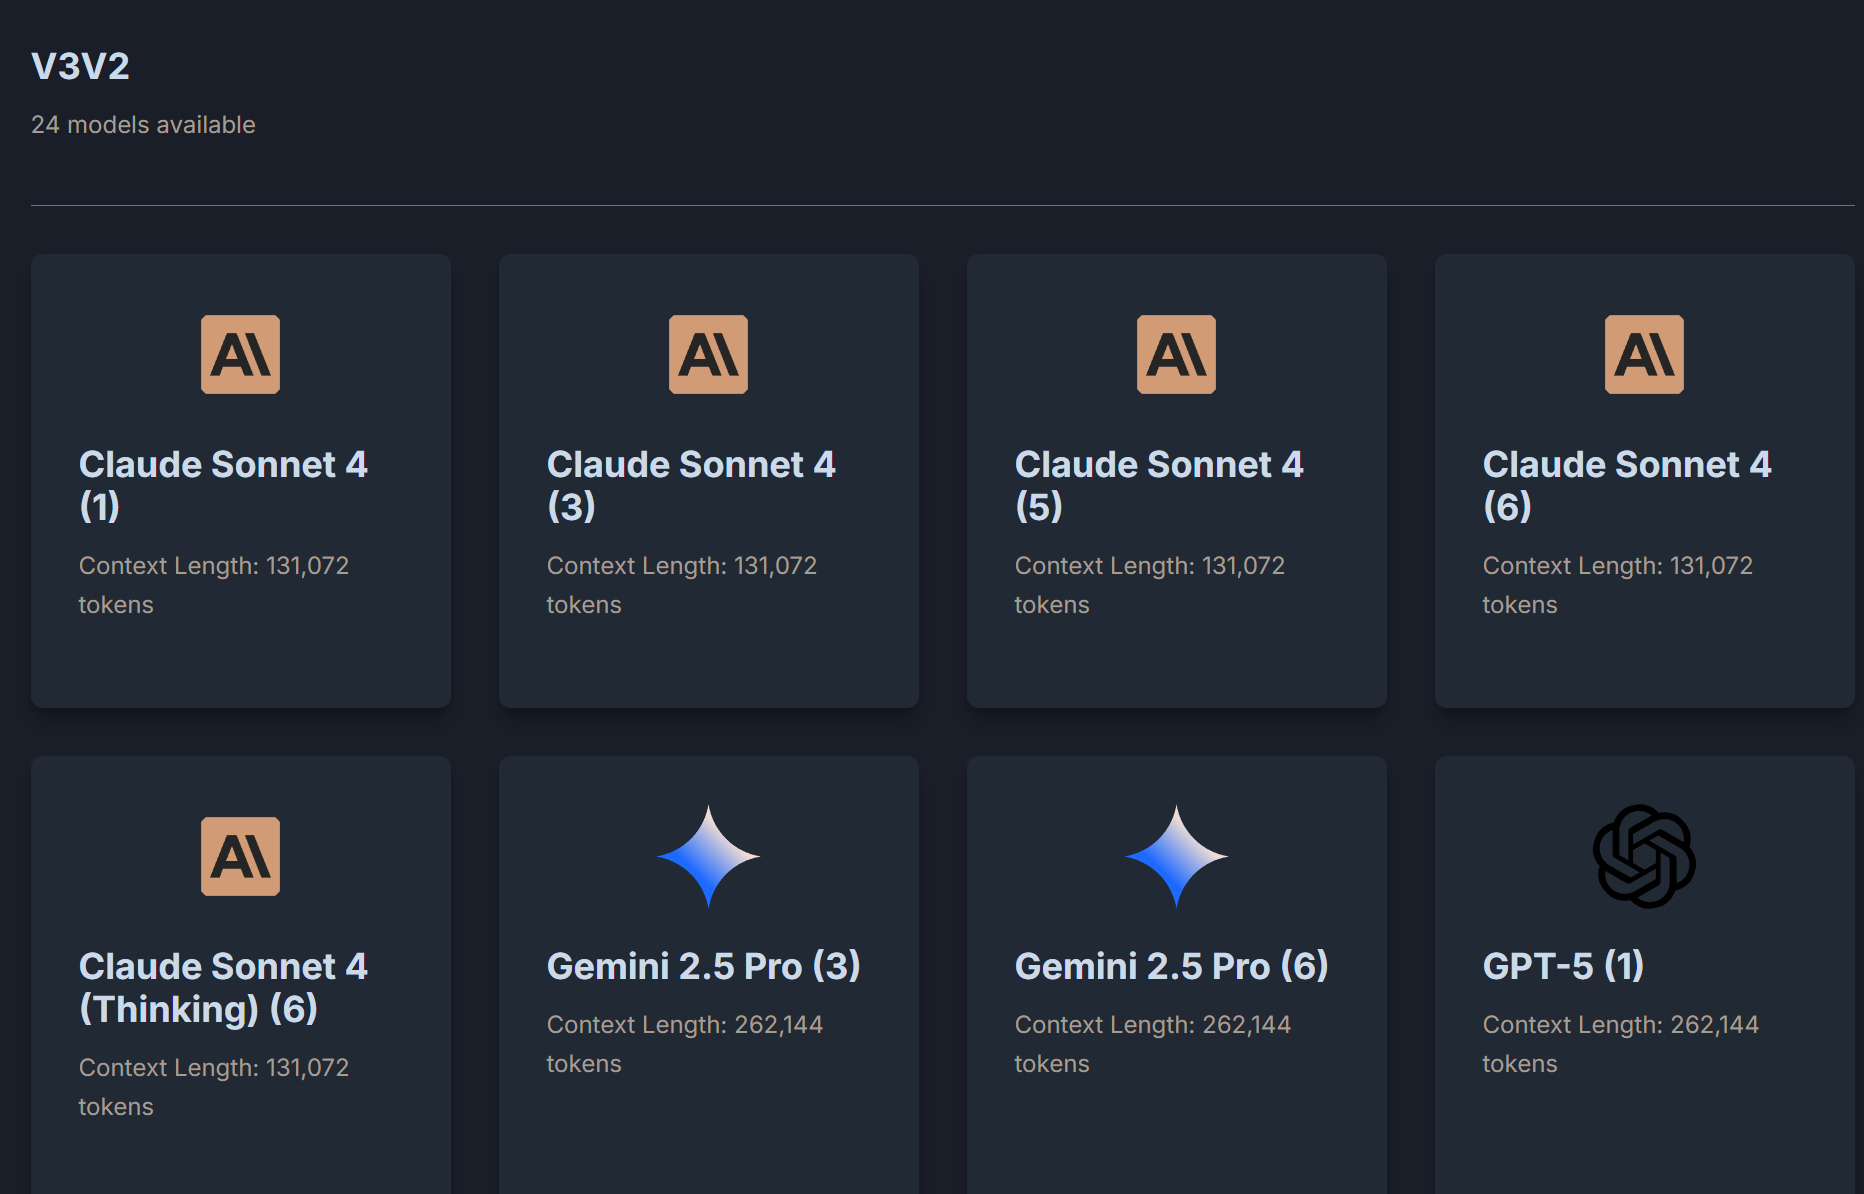Pick the Gemini 2.5 Pro (6) title
The height and width of the screenshot is (1194, 1864).
tap(1171, 966)
